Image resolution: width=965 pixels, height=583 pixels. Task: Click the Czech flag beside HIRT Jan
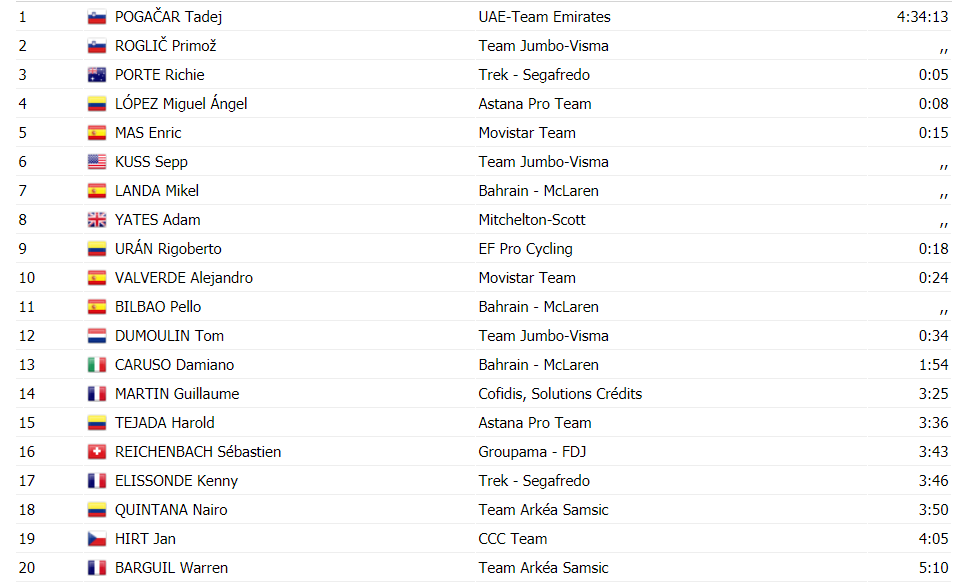click(97, 539)
